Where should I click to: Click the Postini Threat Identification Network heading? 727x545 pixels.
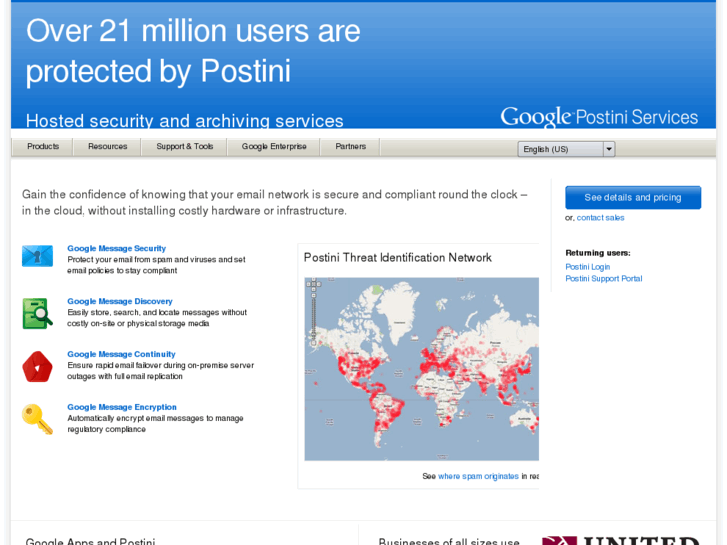coord(397,257)
